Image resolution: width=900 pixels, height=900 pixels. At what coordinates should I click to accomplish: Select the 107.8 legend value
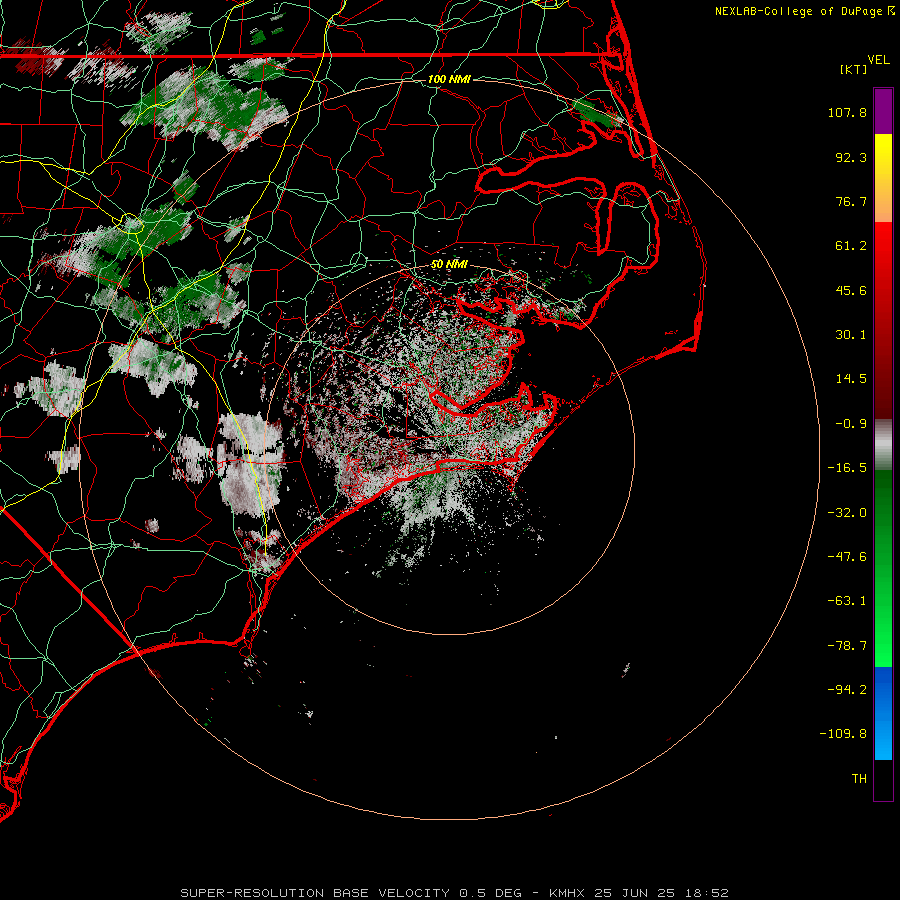(847, 112)
